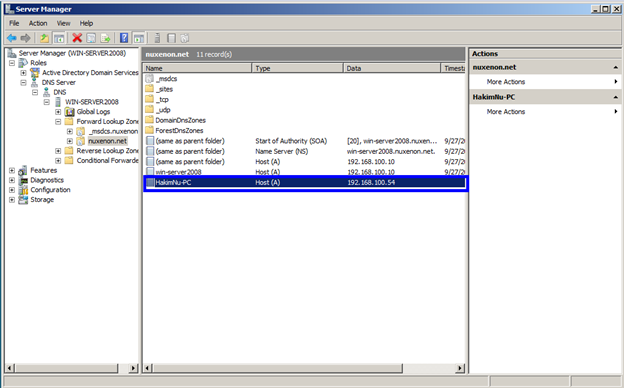Expand the Reverse Lookup Zones node

point(58,151)
